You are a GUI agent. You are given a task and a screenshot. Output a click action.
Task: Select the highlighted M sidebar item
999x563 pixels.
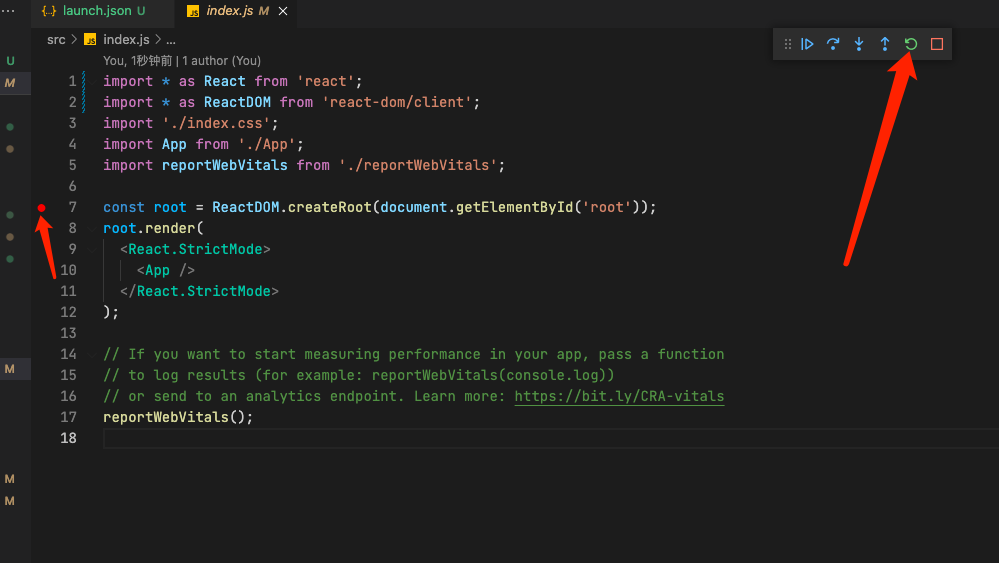[10, 83]
